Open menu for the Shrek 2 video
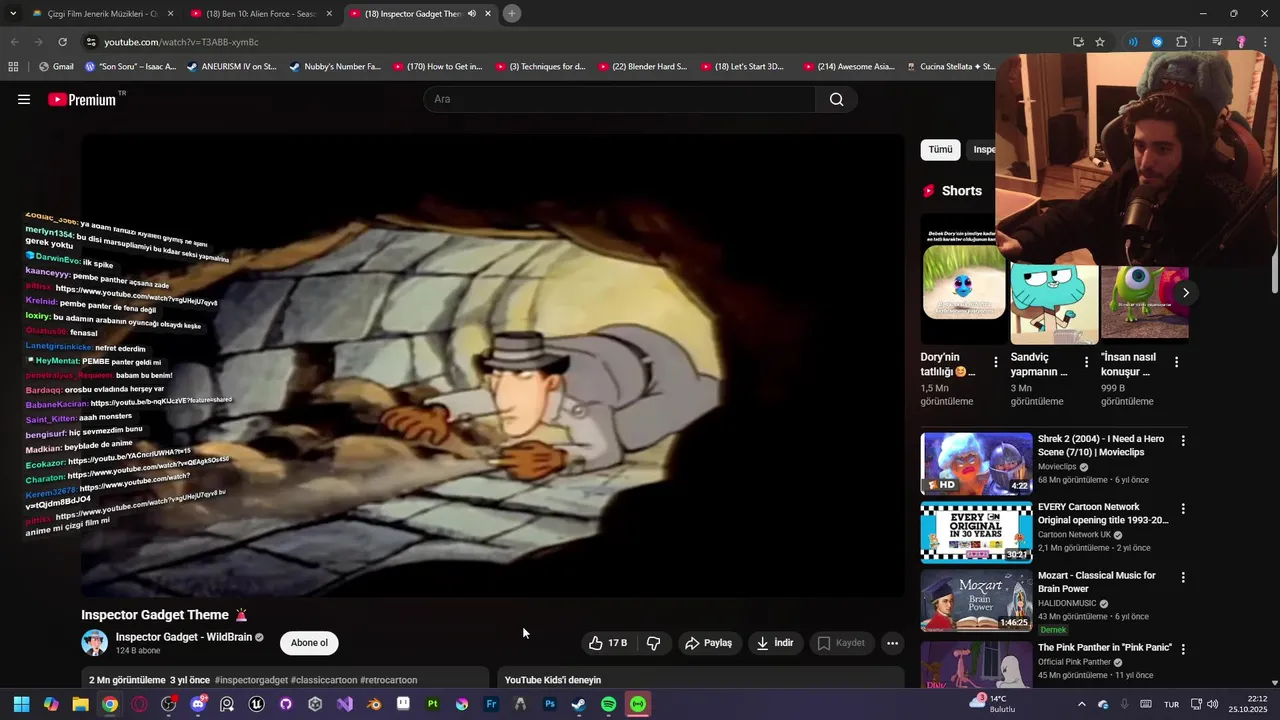1280x720 pixels. [1183, 440]
